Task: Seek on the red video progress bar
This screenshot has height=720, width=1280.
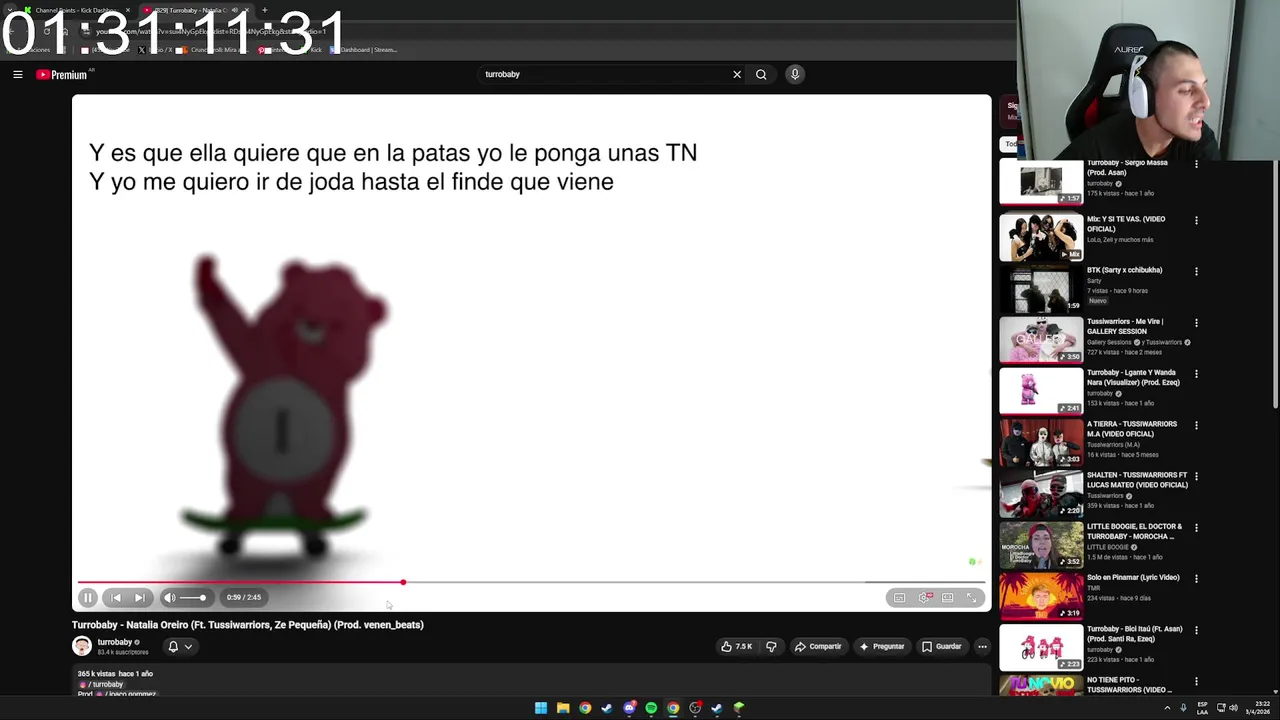Action: coord(531,582)
